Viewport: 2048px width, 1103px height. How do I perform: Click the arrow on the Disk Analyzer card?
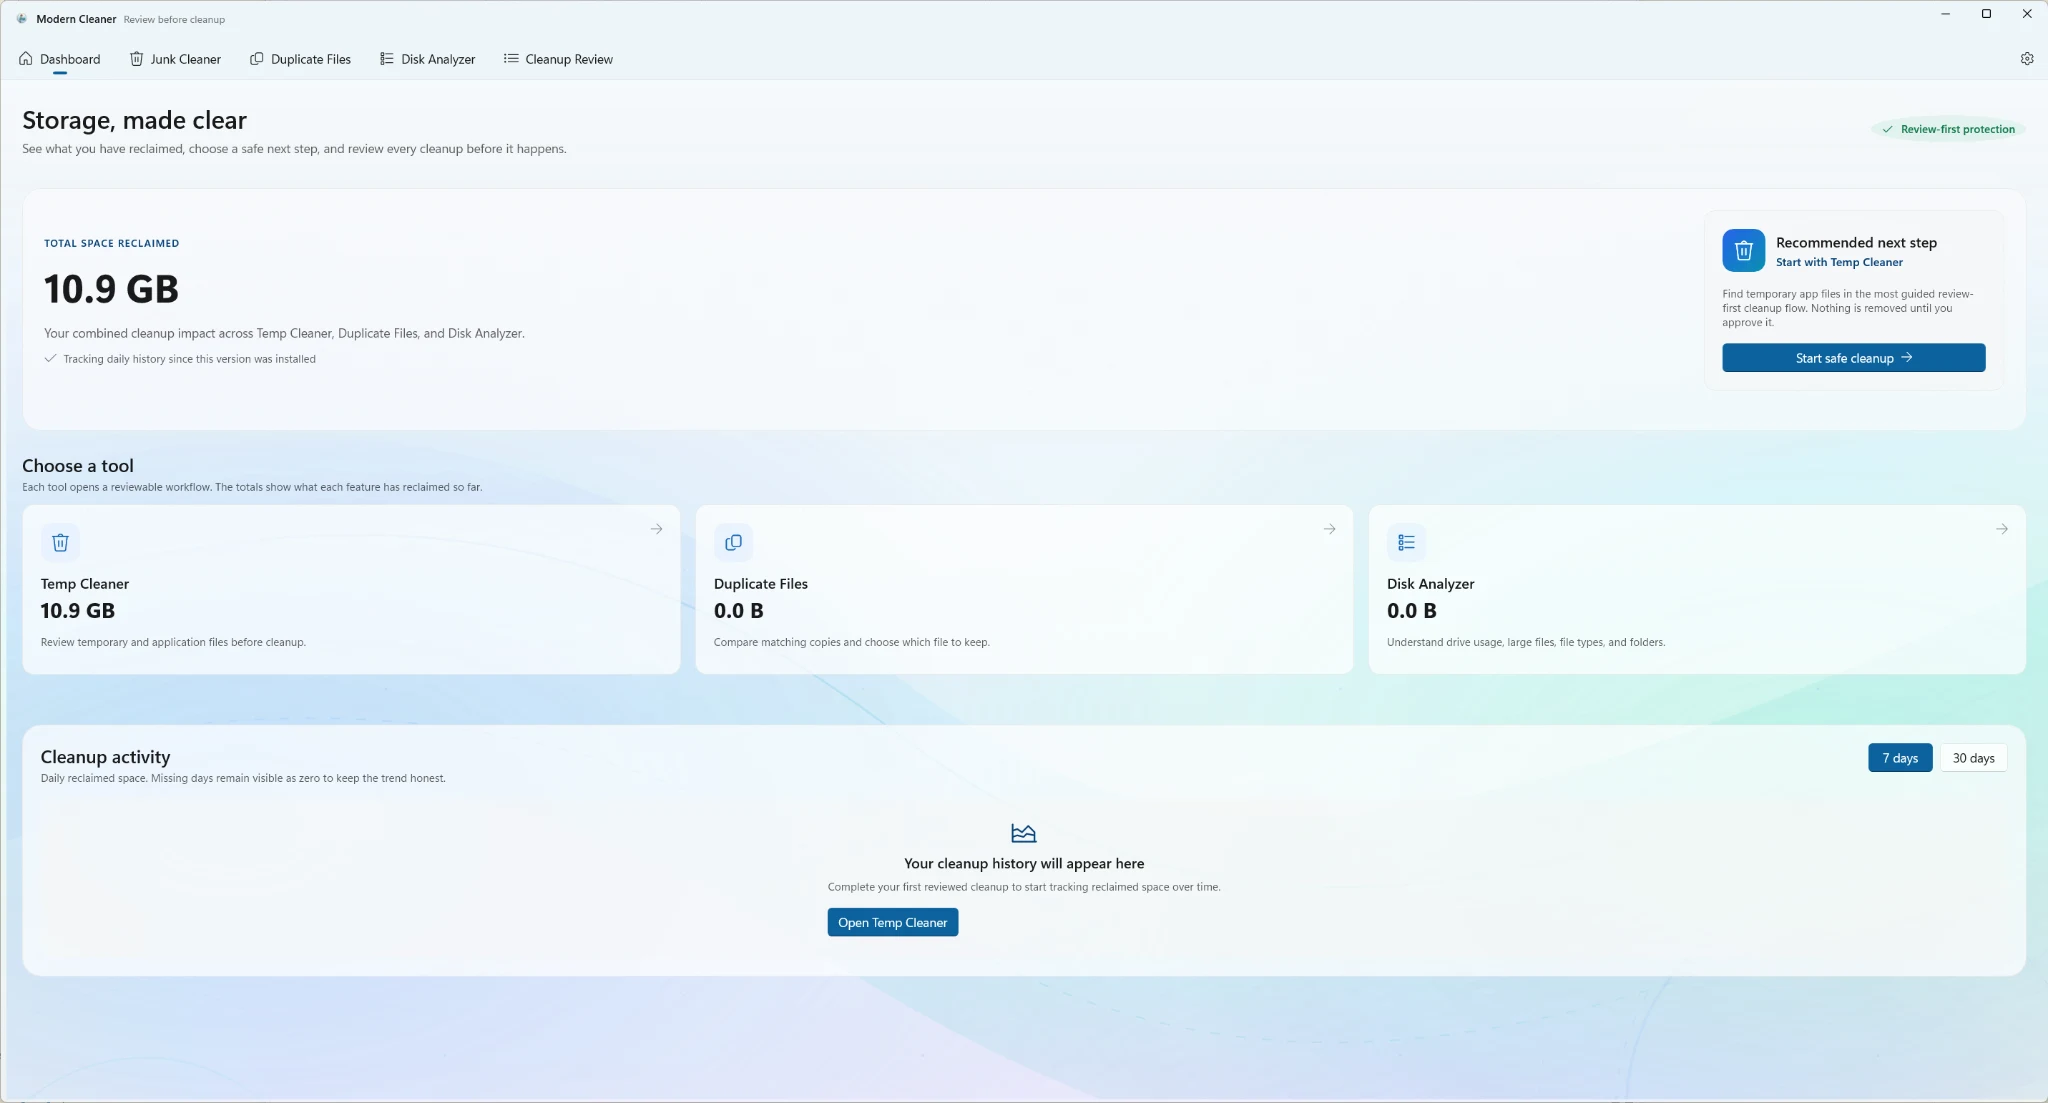pos(2002,529)
